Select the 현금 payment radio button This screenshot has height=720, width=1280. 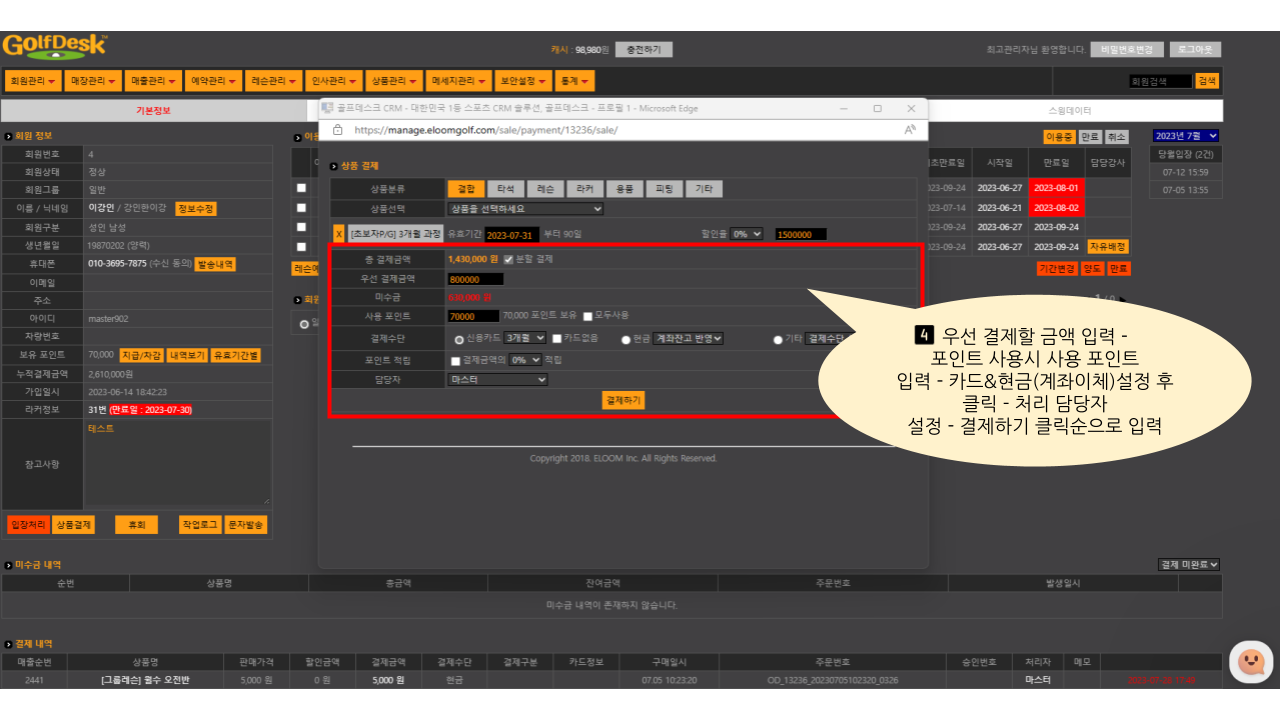(627, 339)
